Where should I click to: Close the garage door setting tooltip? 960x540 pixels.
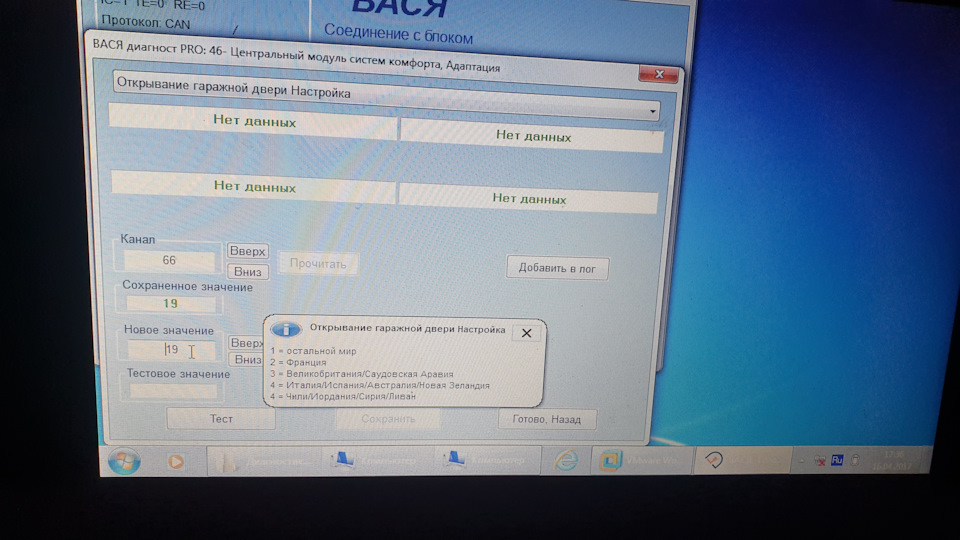[x=527, y=333]
